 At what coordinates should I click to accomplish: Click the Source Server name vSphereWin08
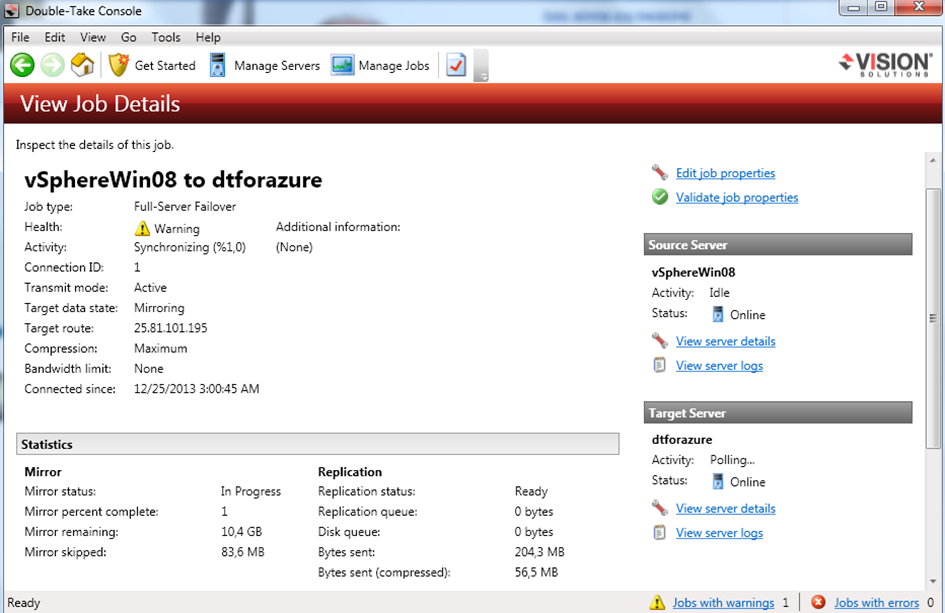click(693, 272)
